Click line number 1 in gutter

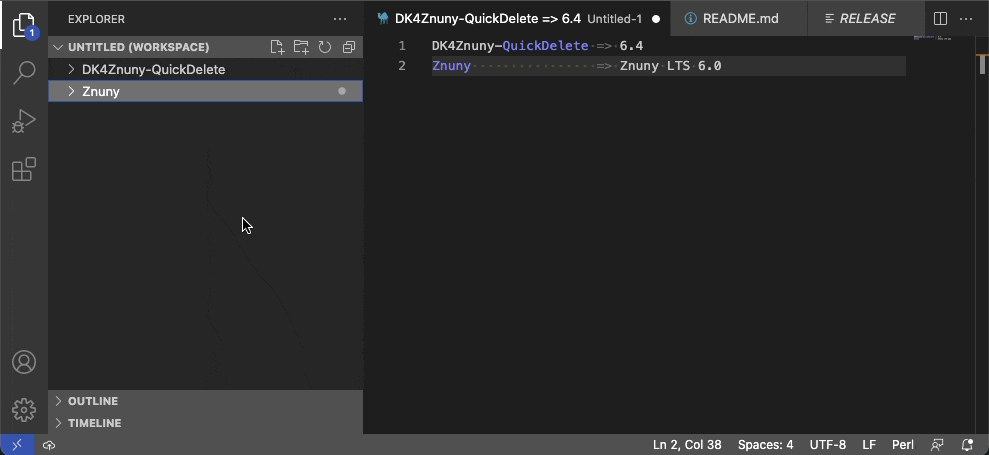[402, 46]
